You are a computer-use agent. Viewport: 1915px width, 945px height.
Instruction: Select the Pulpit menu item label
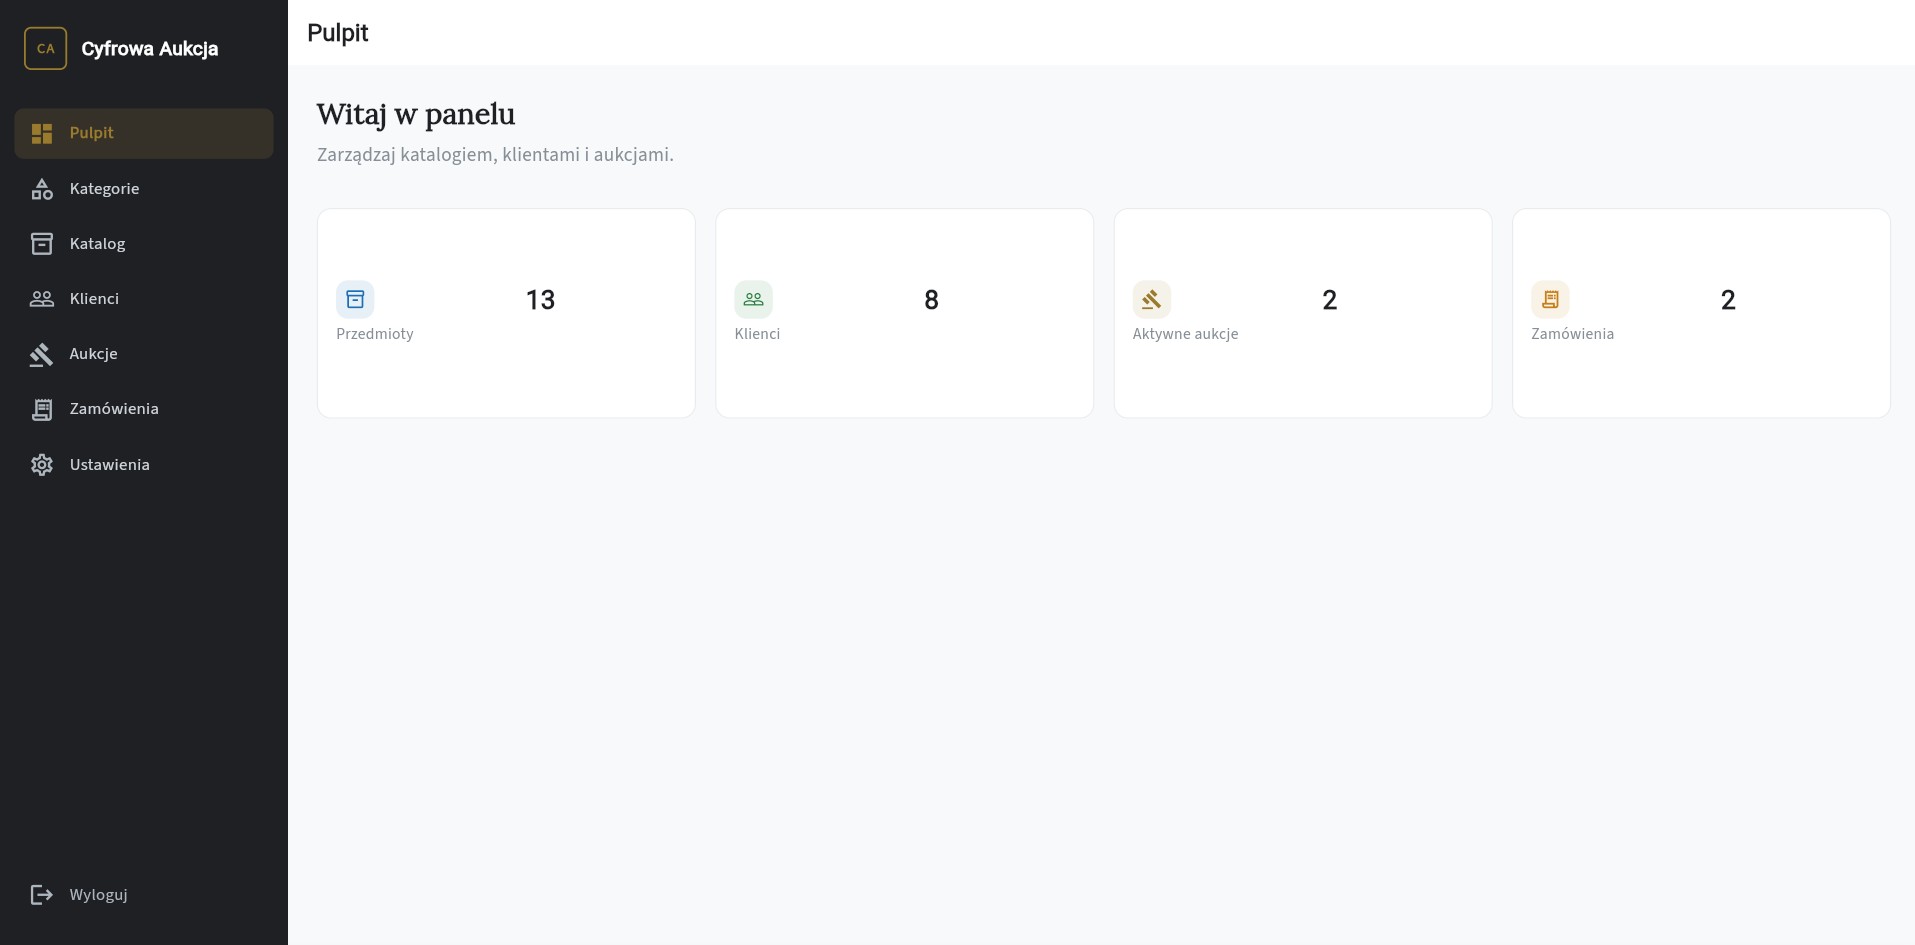92,133
